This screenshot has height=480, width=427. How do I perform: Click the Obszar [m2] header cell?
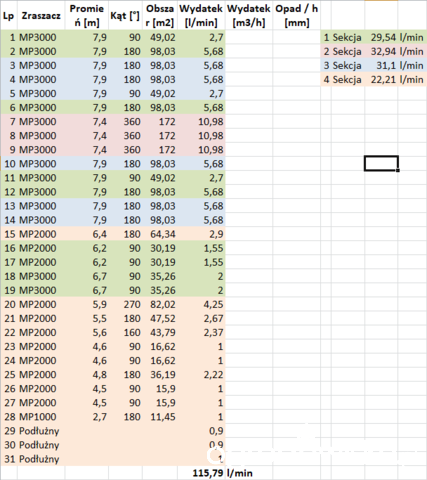(160, 15)
